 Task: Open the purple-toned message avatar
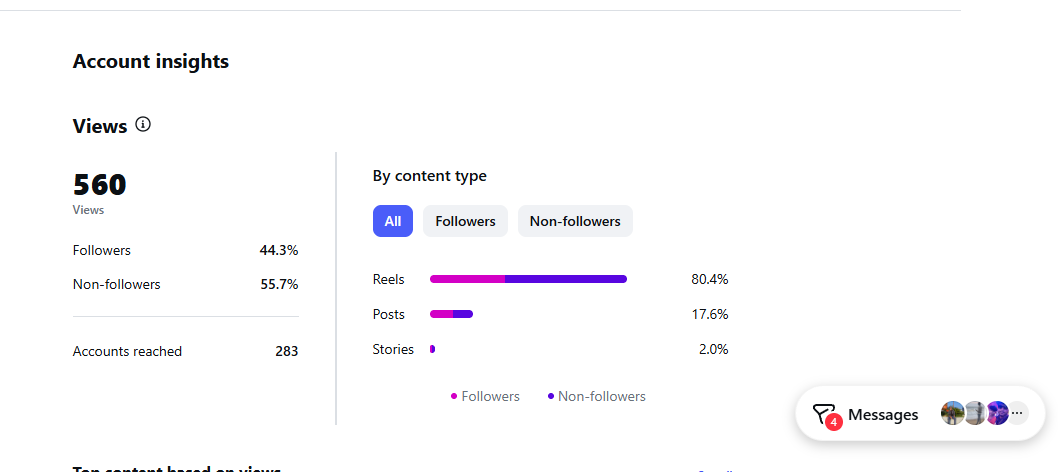point(997,413)
